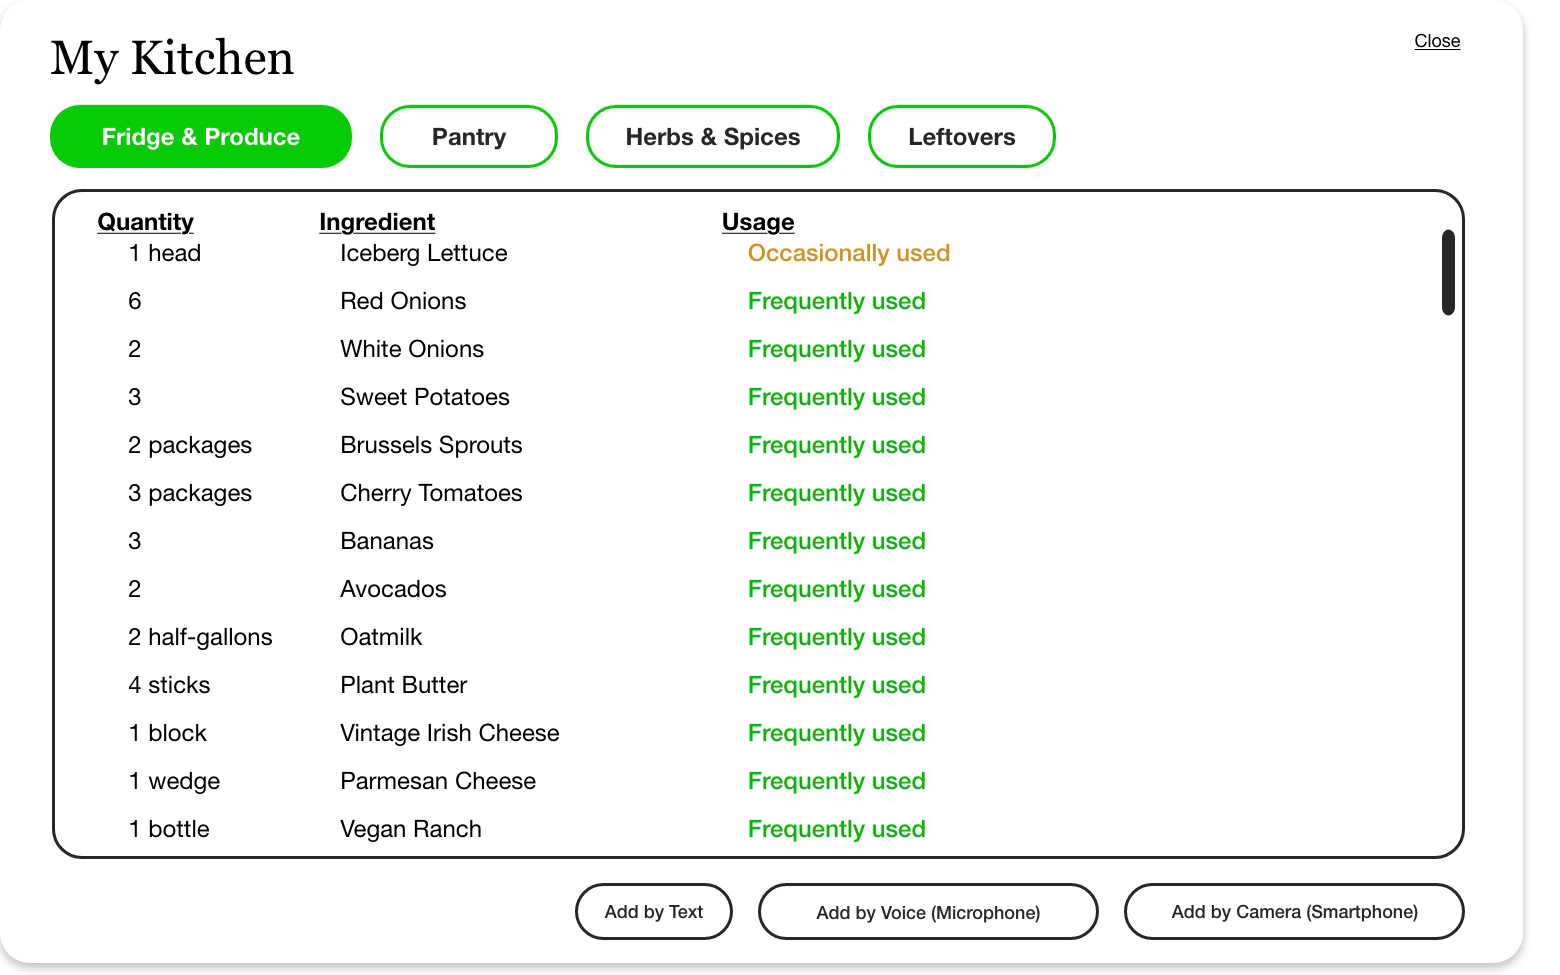The width and height of the screenshot is (1560, 975).
Task: Click the Ingredient column header
Action: point(377,222)
